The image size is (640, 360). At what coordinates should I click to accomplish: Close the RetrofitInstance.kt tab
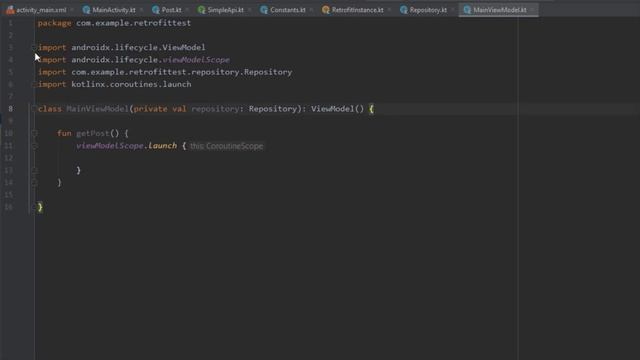pyautogui.click(x=390, y=10)
